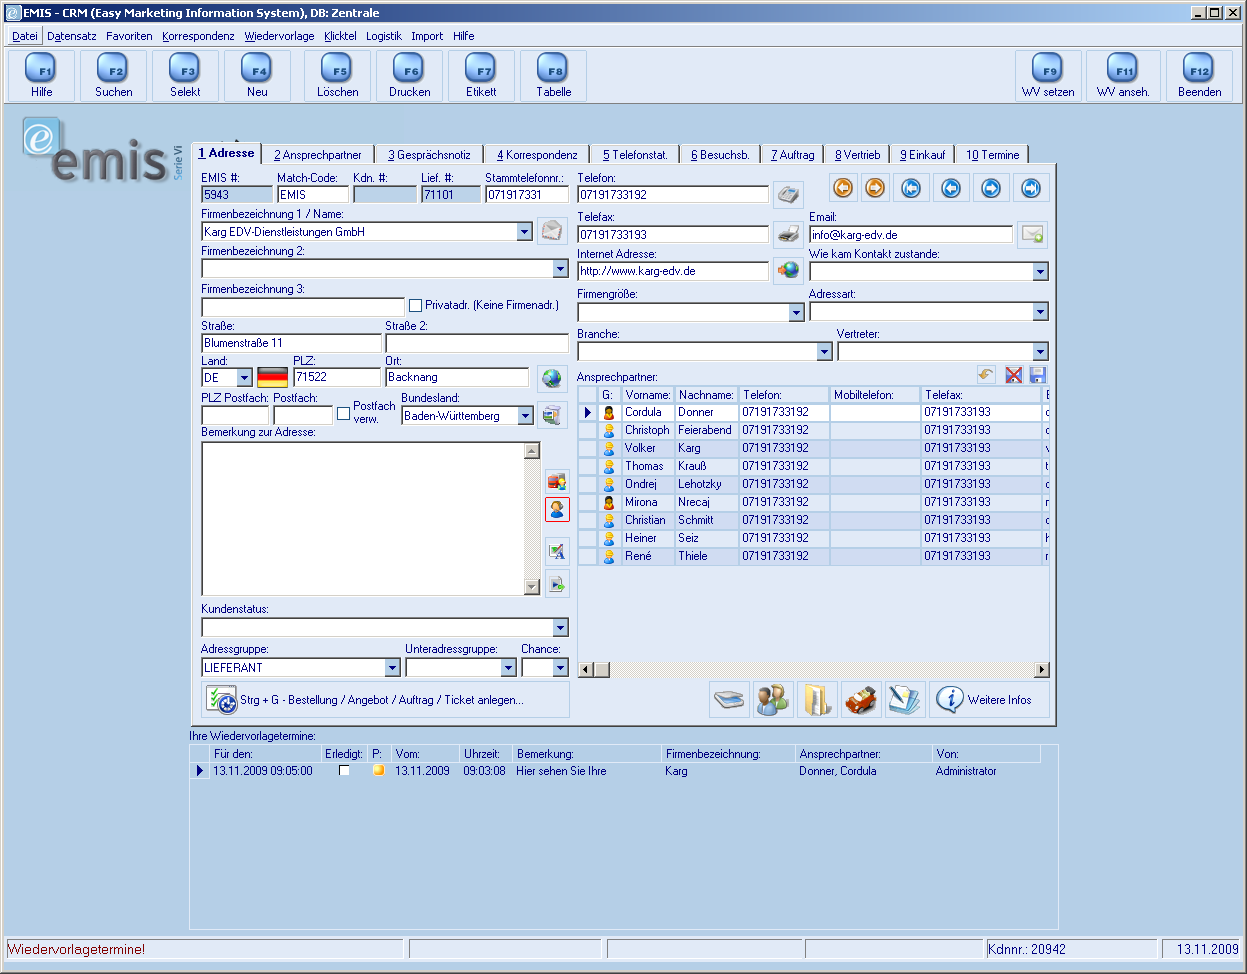Toggle Erledigt checkbox in Wiedervorlage row
The image size is (1247, 974).
344,771
